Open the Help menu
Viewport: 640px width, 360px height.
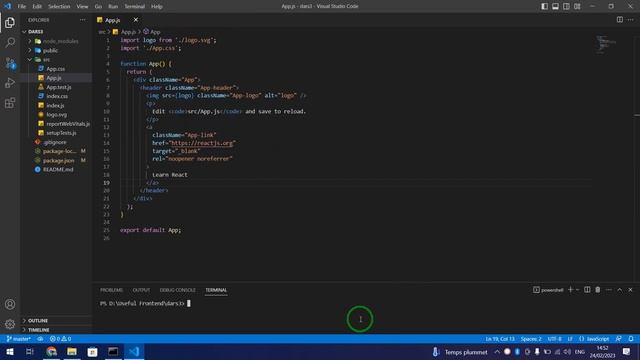157,7
